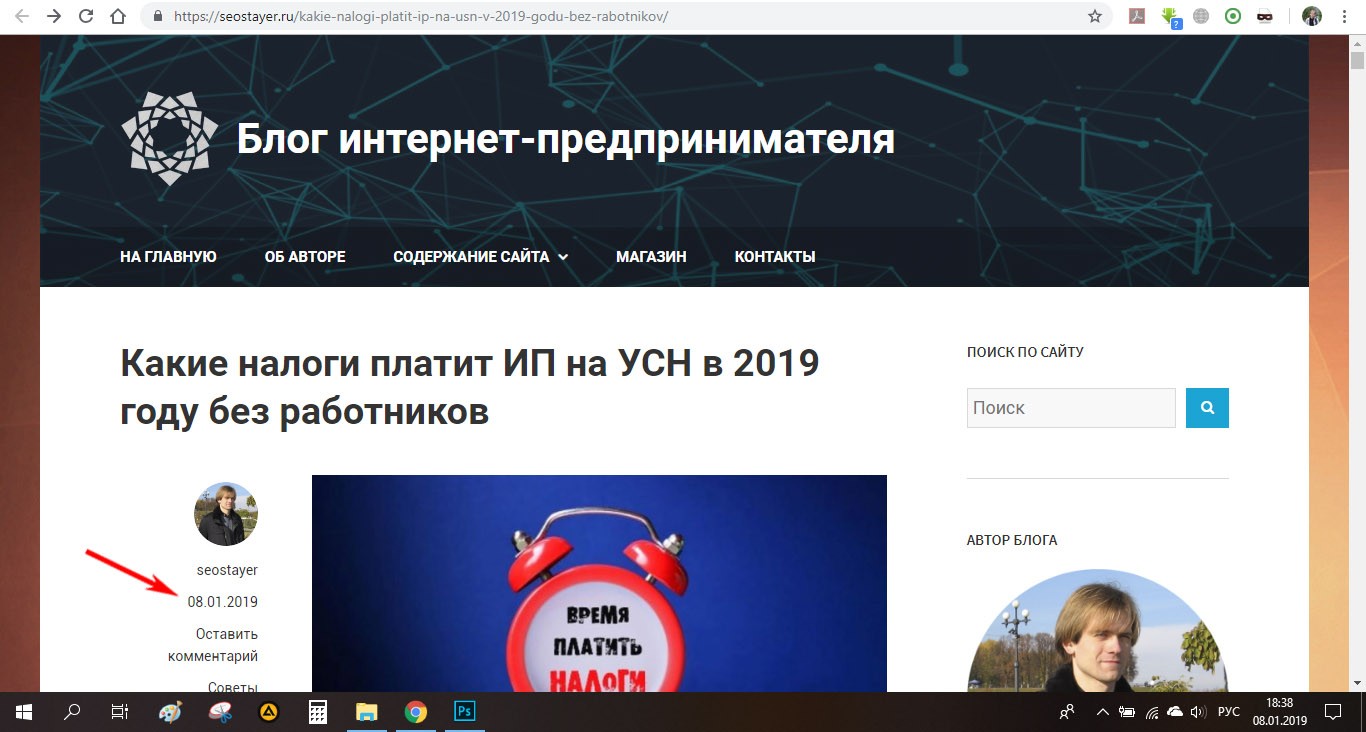
Task: Go back to the previous page
Action: pyautogui.click(x=21, y=16)
